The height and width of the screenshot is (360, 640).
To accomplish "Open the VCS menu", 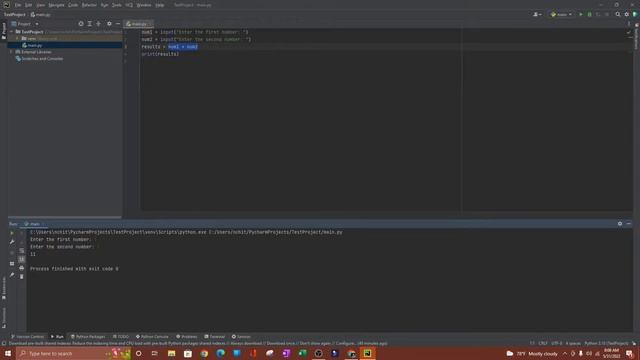I will click(129, 5).
